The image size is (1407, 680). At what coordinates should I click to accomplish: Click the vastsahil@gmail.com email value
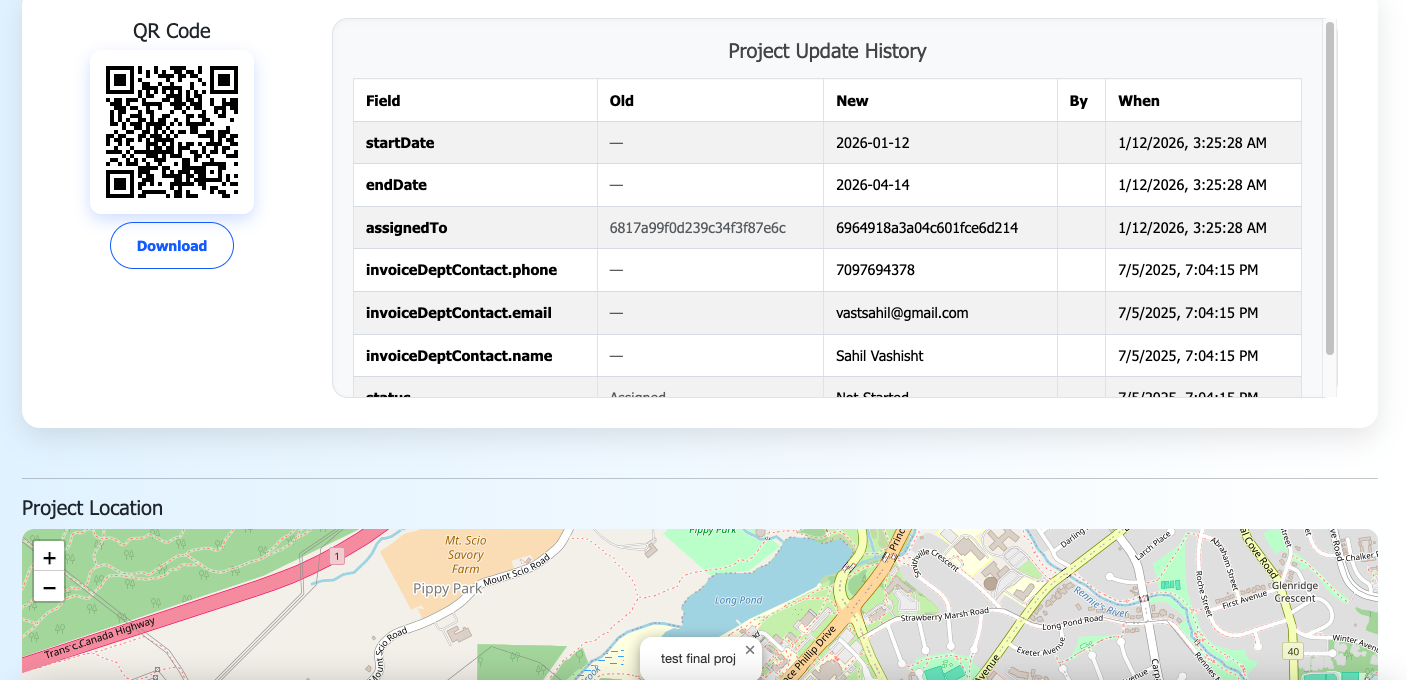pyautogui.click(x=902, y=313)
